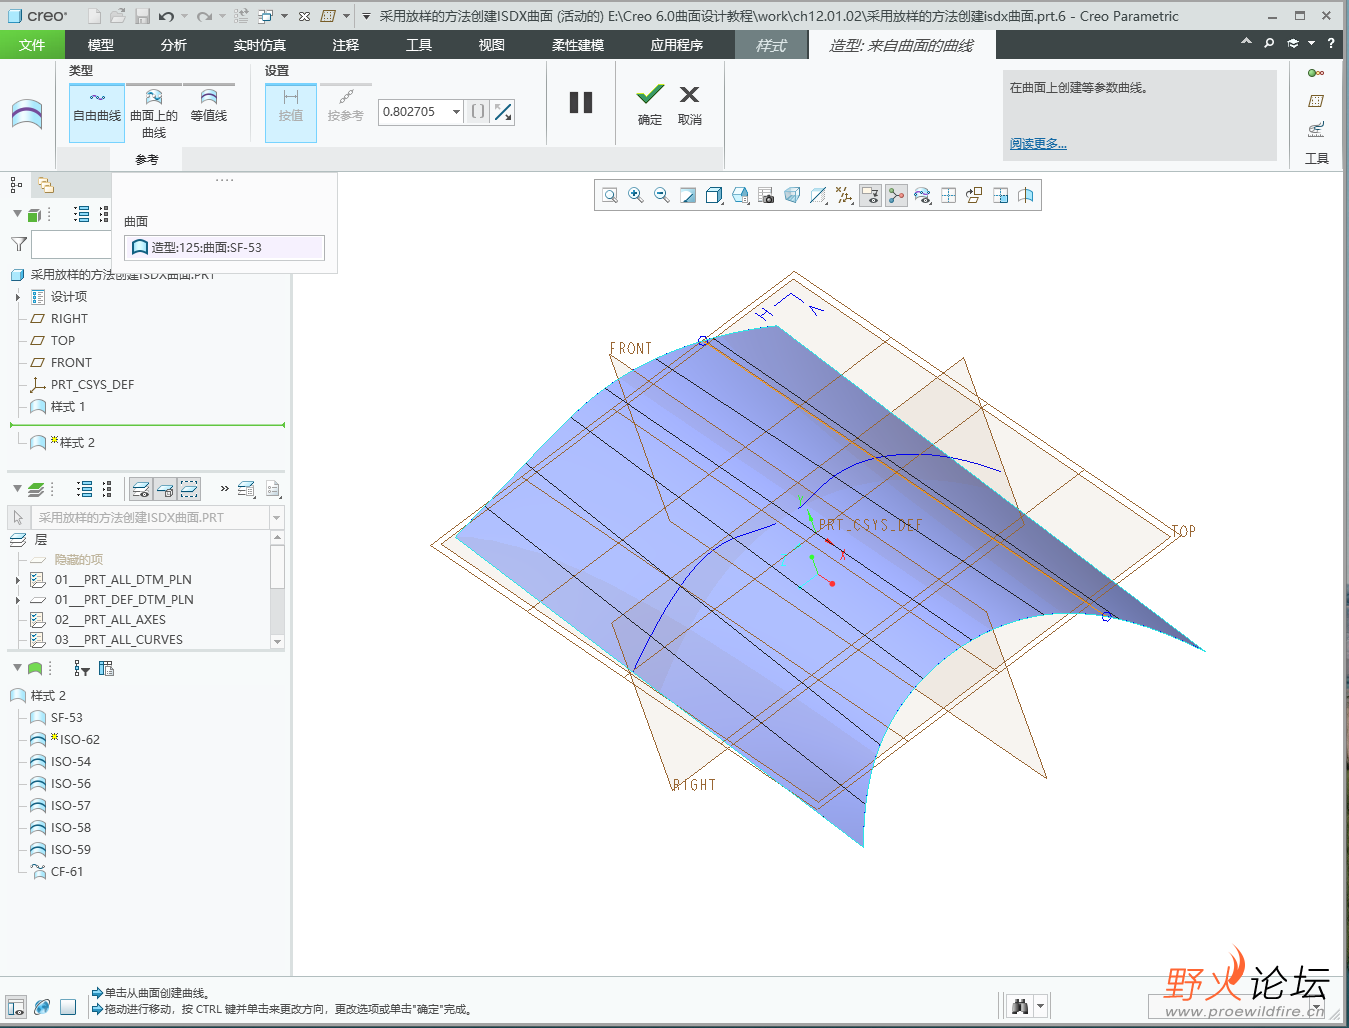Select the 曲面上的曲线 curve type
Screen dimensions: 1349x1028
coord(154,112)
